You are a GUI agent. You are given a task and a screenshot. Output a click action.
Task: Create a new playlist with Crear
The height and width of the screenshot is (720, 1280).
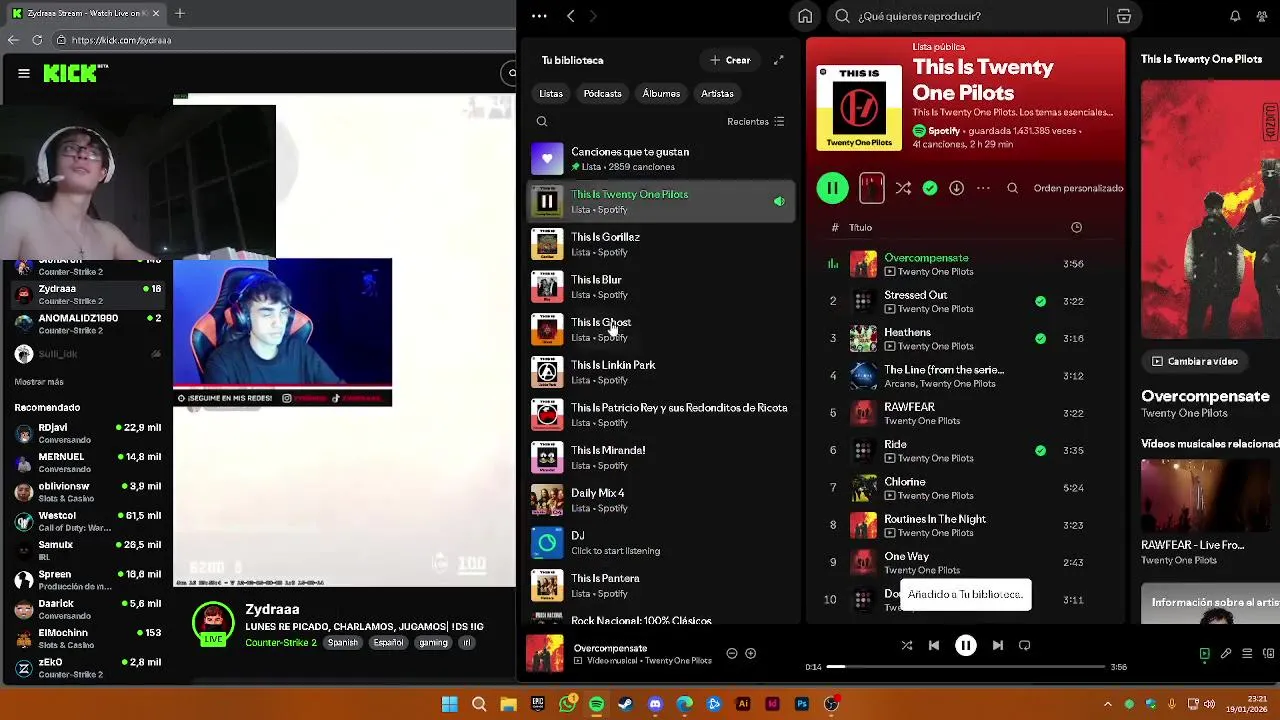(x=730, y=60)
